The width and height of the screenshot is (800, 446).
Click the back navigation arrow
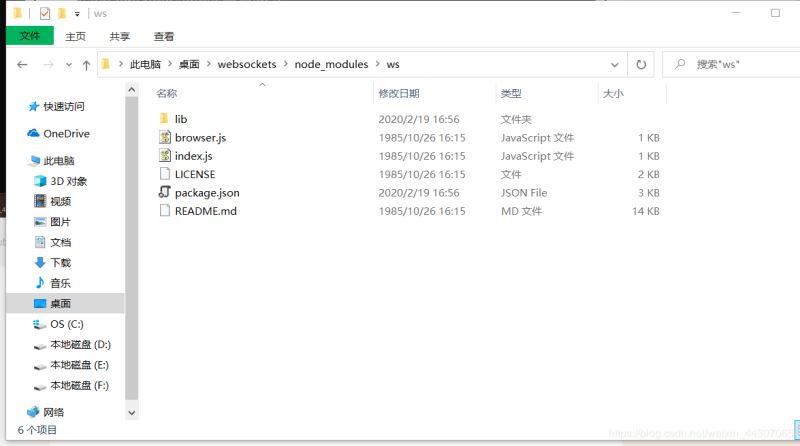(22, 64)
